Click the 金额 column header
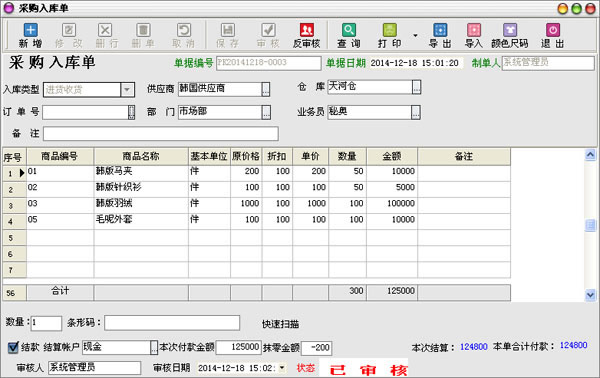Screen dimensions: 600x378 pyautogui.click(x=392, y=156)
